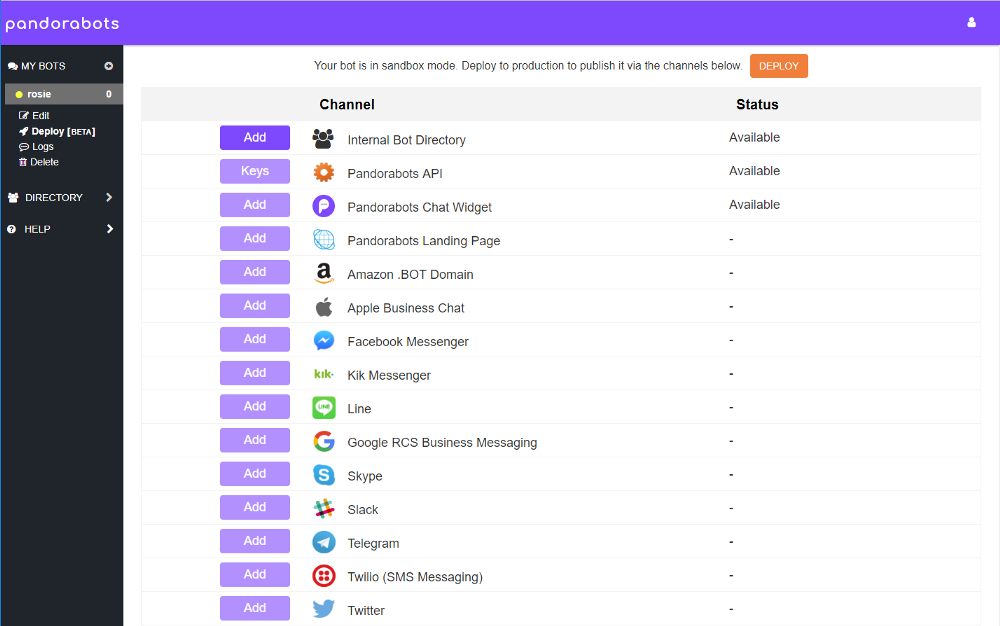1000x626 pixels.
Task: Add the Line channel
Action: pos(255,406)
